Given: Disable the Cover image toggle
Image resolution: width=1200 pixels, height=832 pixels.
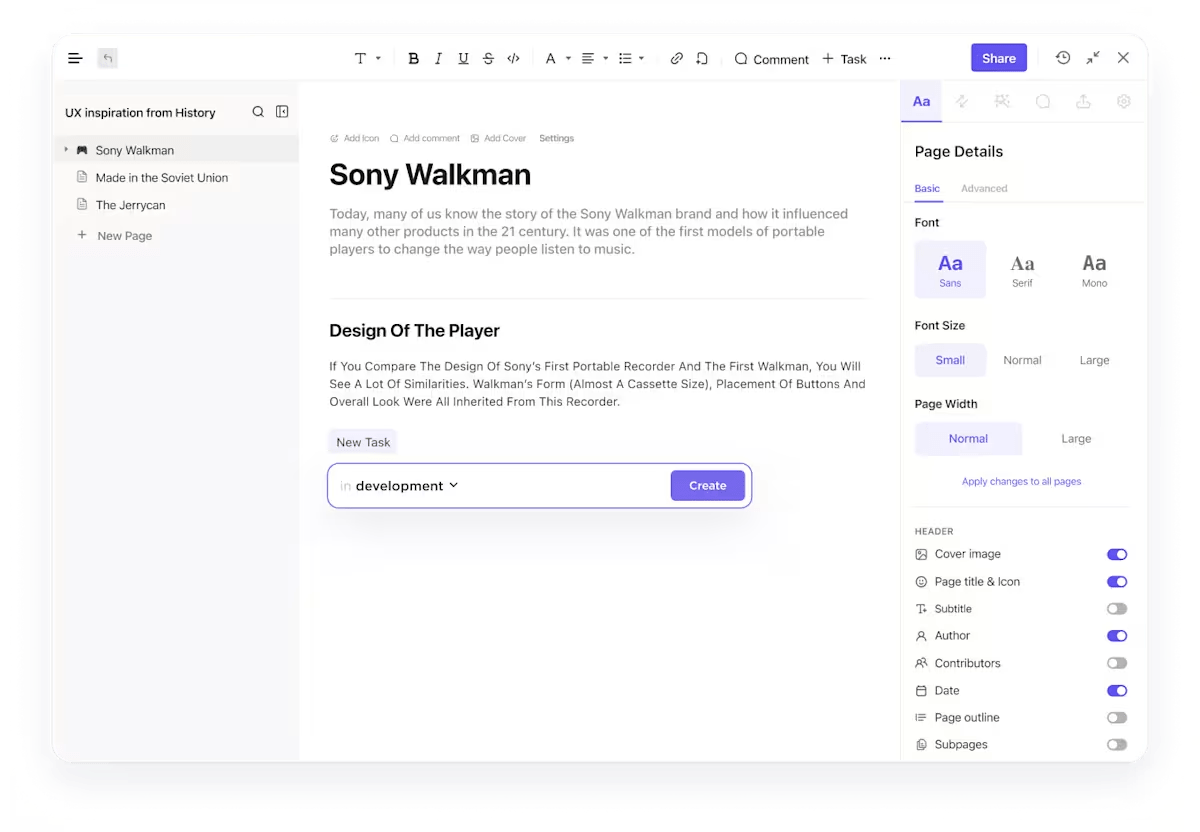Looking at the screenshot, I should tap(1117, 554).
